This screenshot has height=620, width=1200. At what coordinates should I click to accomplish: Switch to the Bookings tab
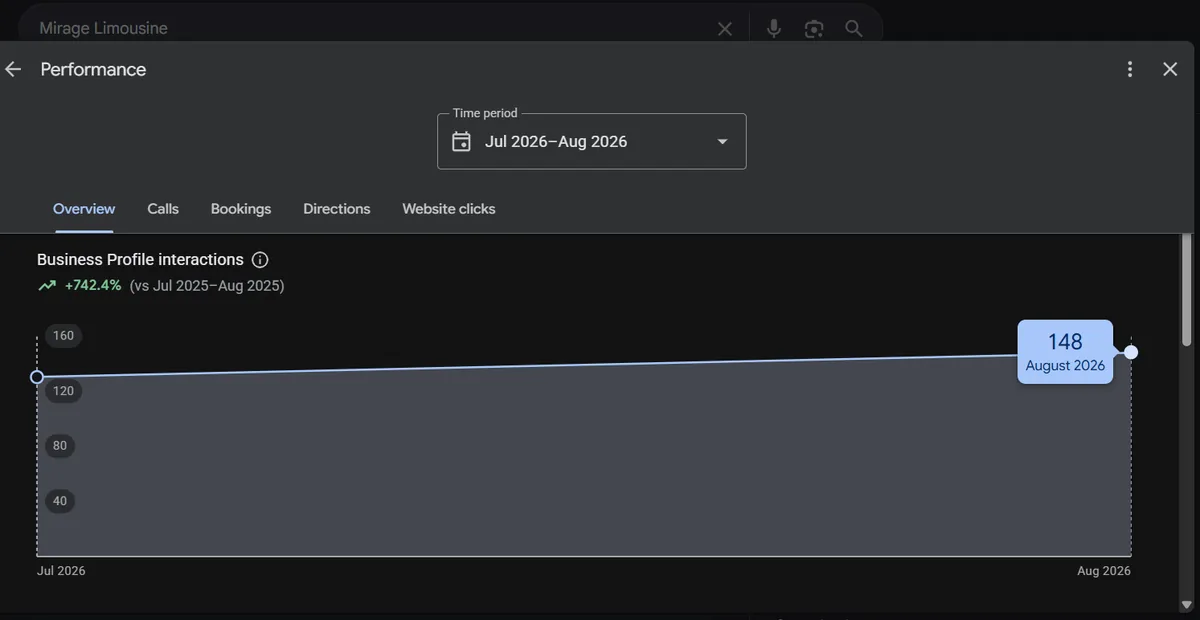pos(241,209)
